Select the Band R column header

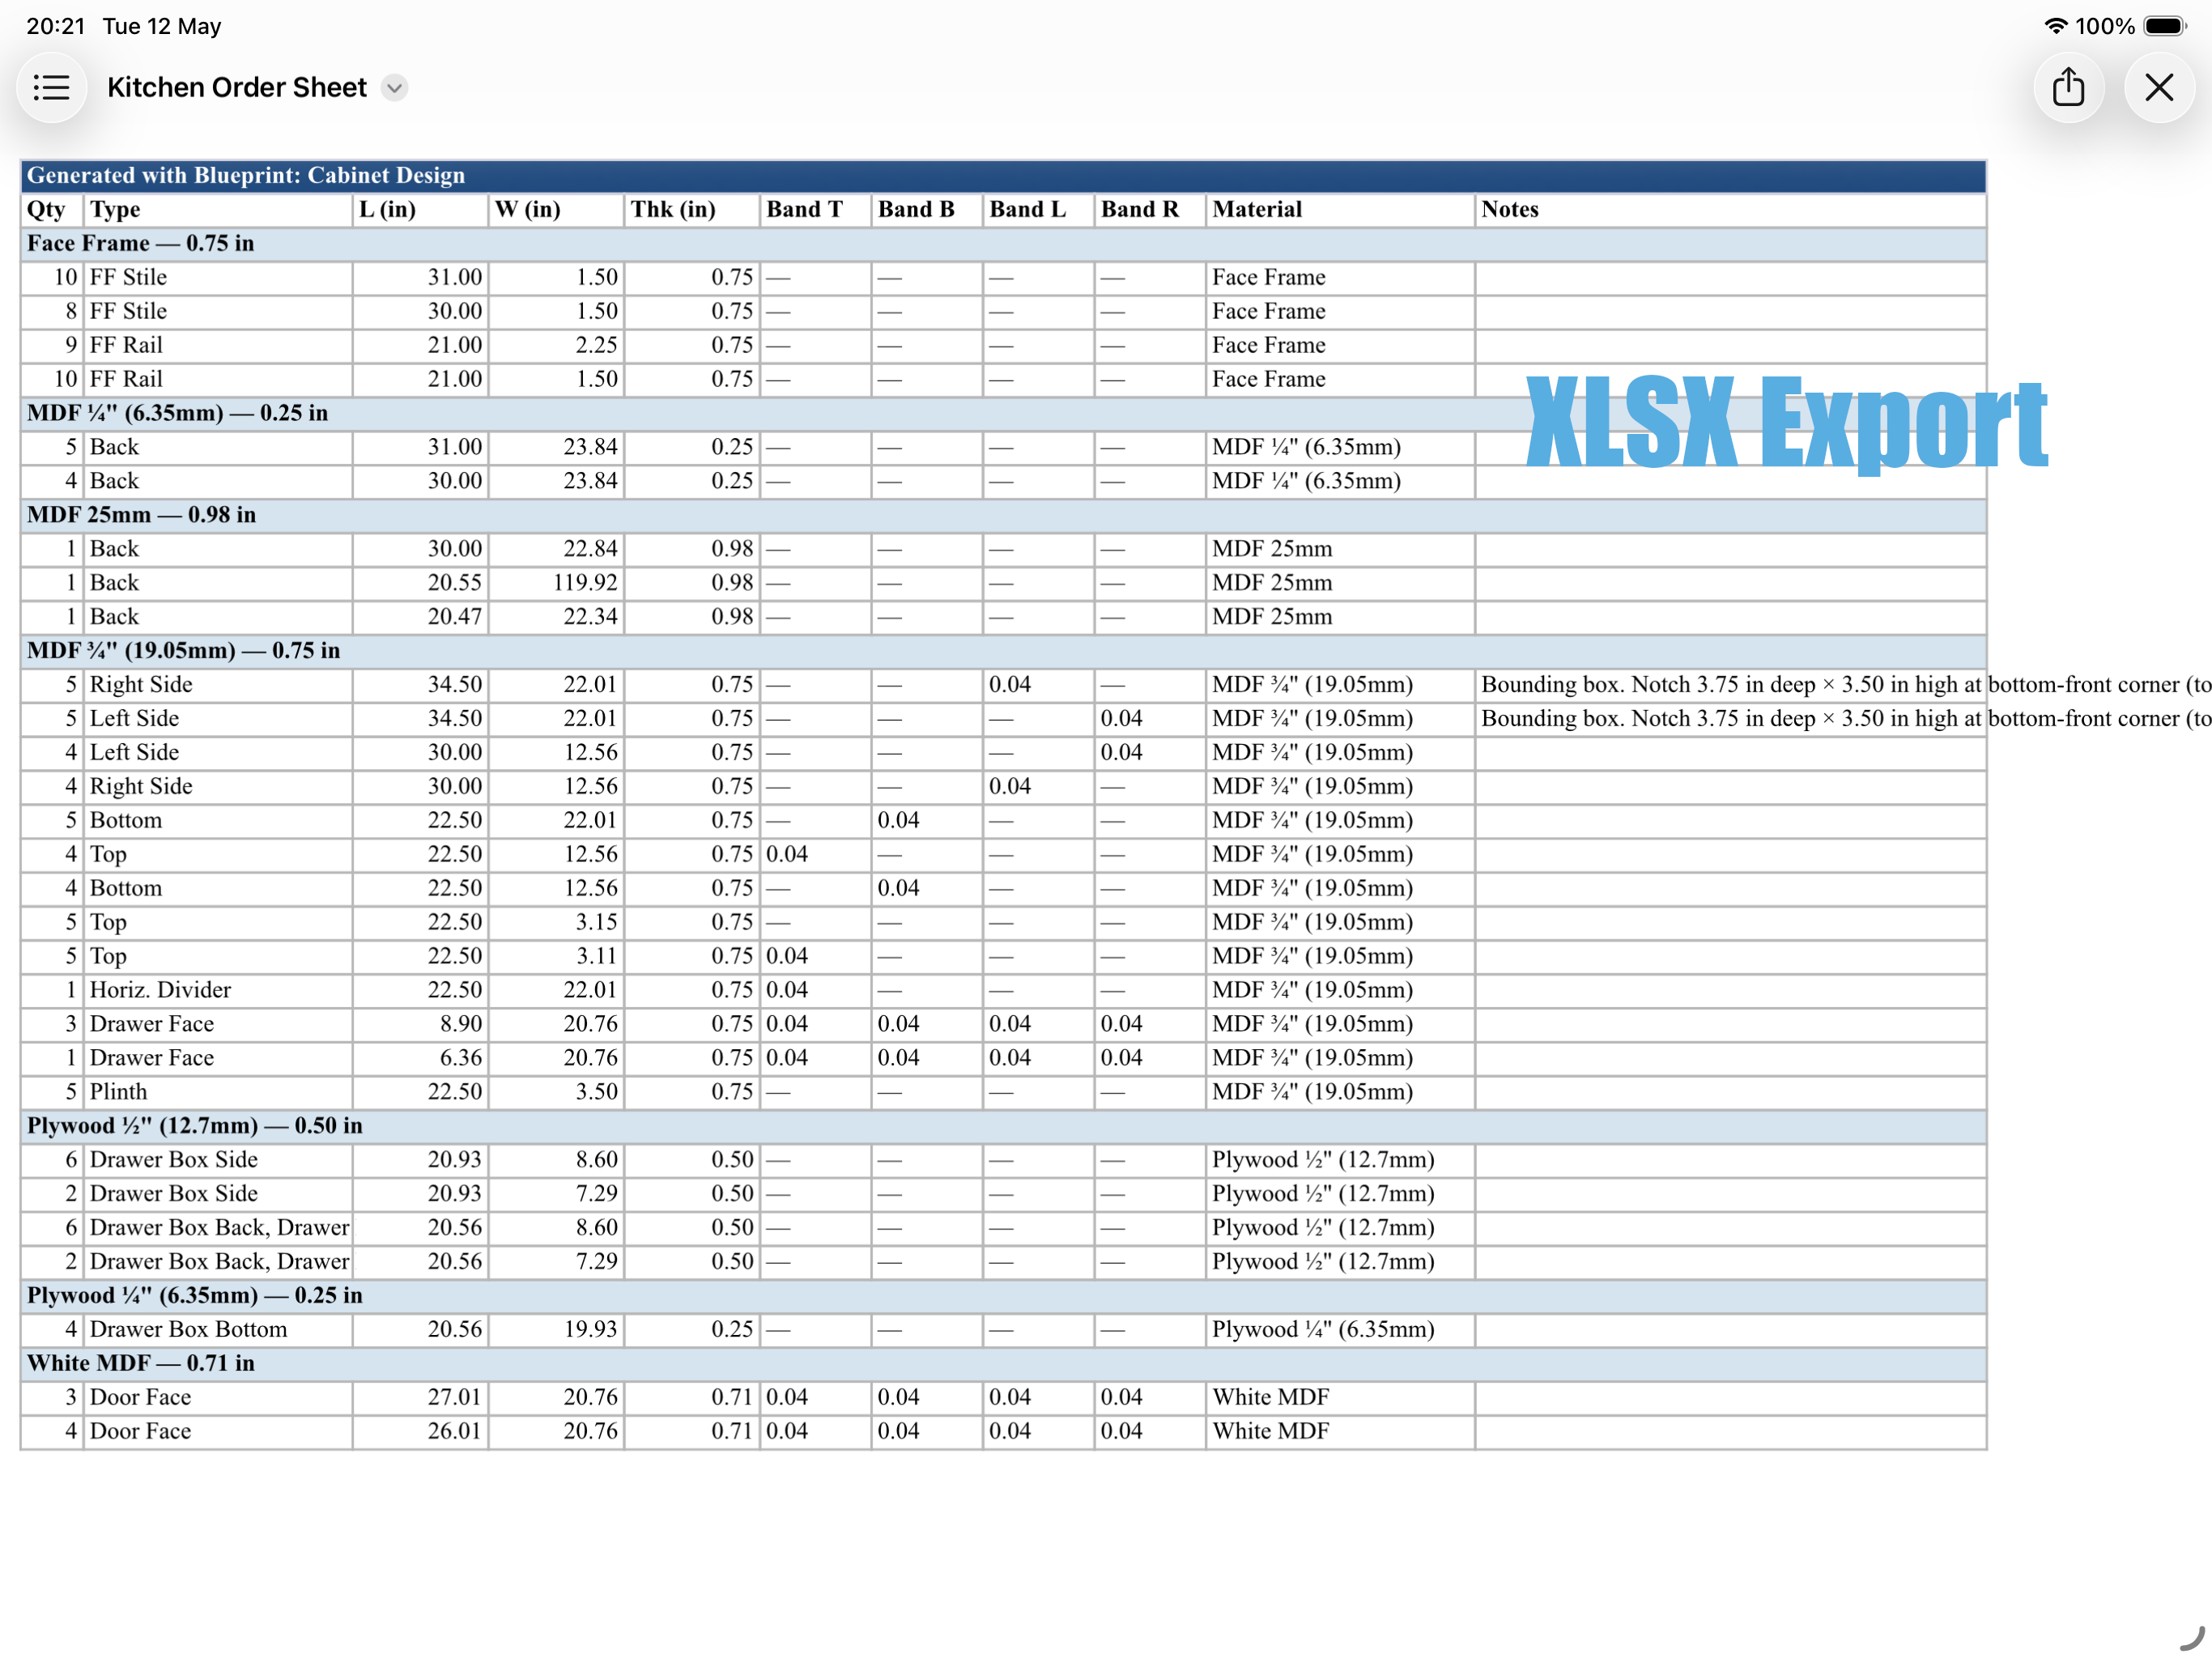click(x=1150, y=210)
